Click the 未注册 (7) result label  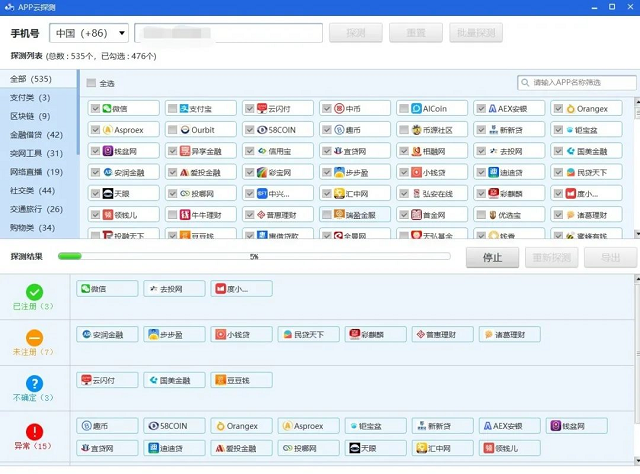click(33, 352)
